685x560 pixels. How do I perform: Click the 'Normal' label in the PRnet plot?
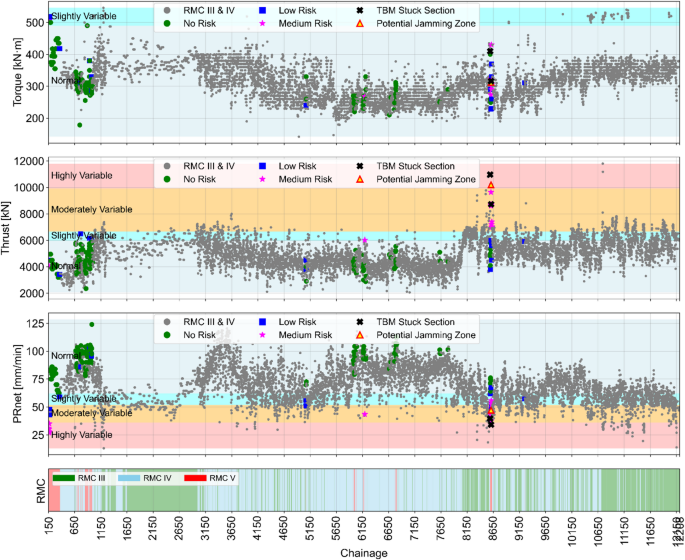click(x=65, y=356)
